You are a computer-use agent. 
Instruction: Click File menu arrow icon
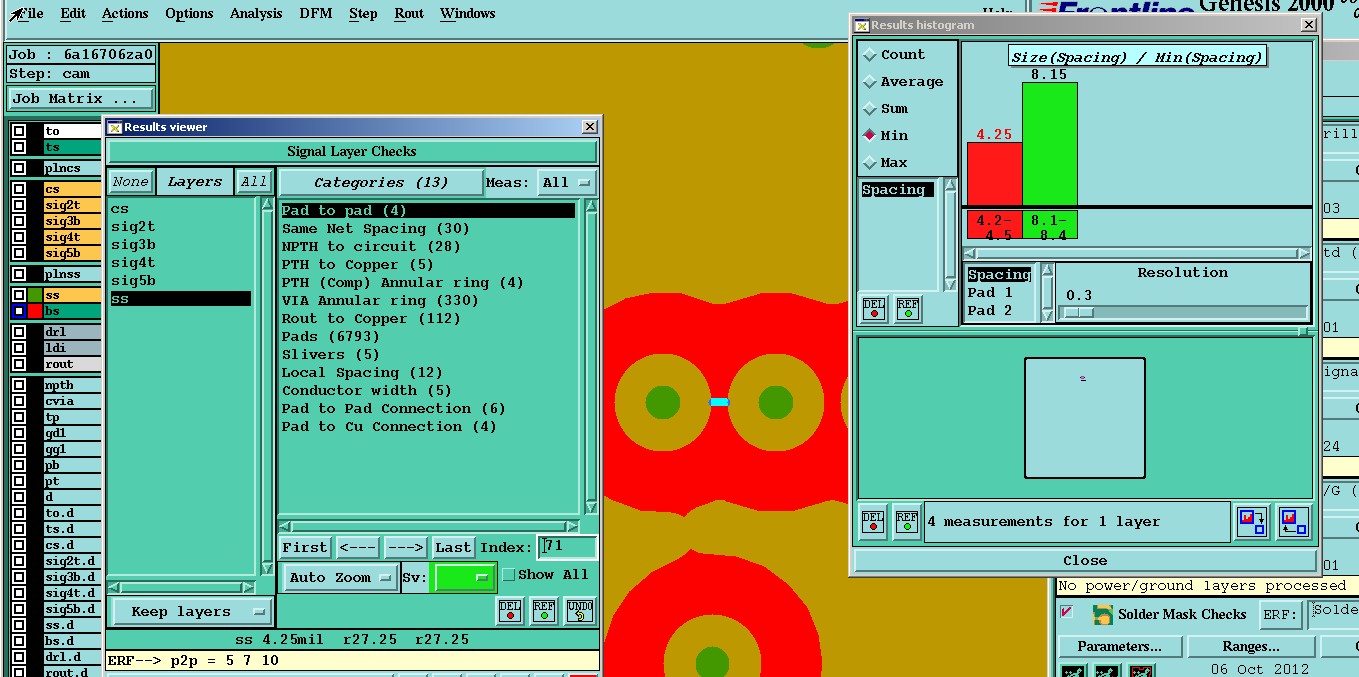click(16, 14)
